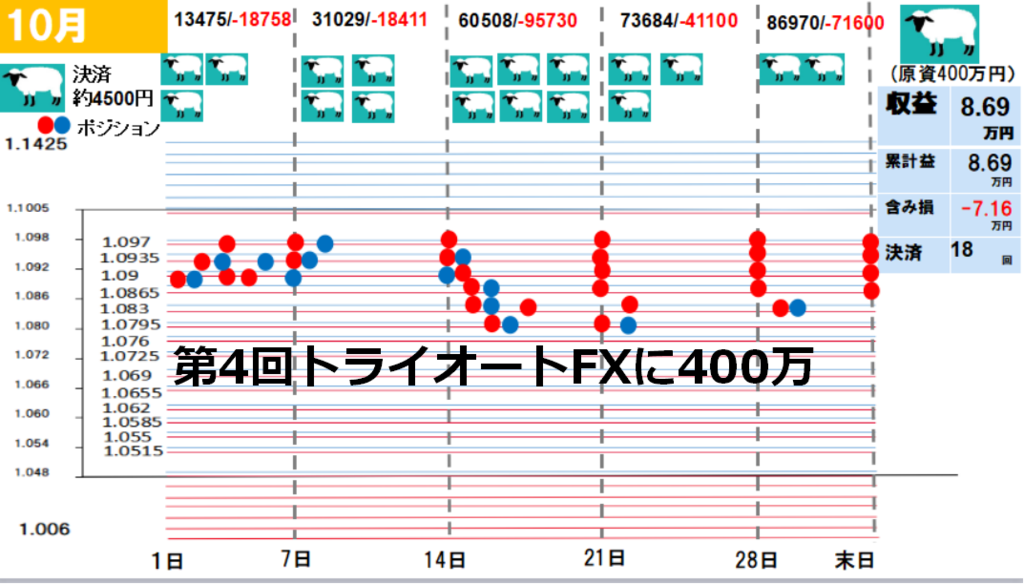
Task: Click the 1.0795 grid price label
Action: [x=129, y=325]
